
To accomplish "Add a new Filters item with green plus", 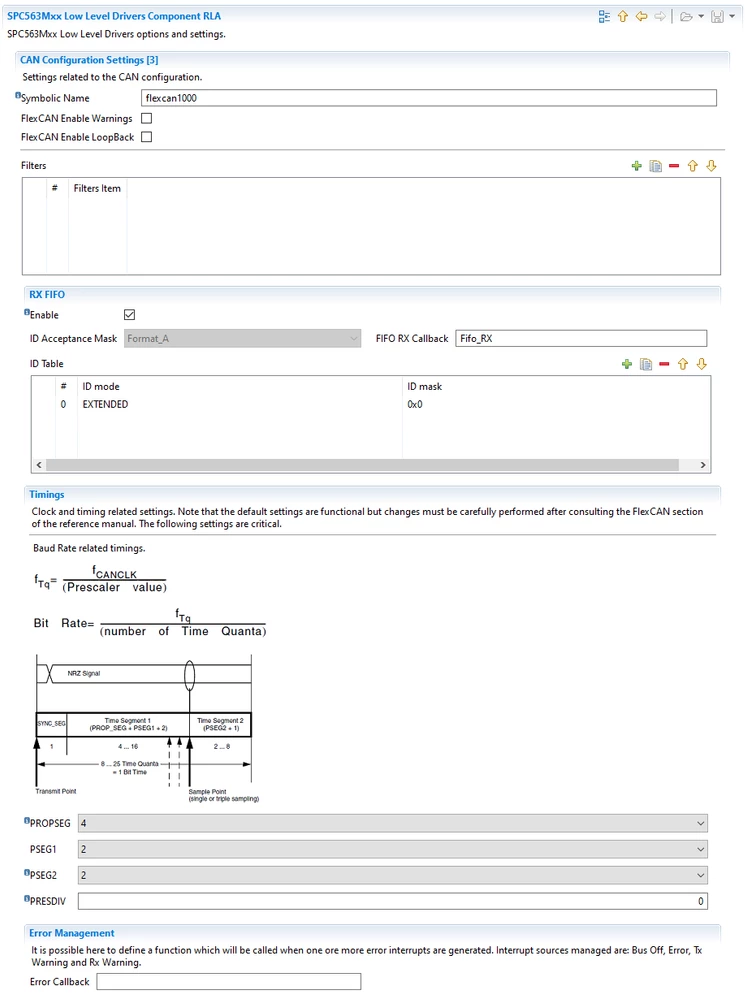I will point(636,166).
